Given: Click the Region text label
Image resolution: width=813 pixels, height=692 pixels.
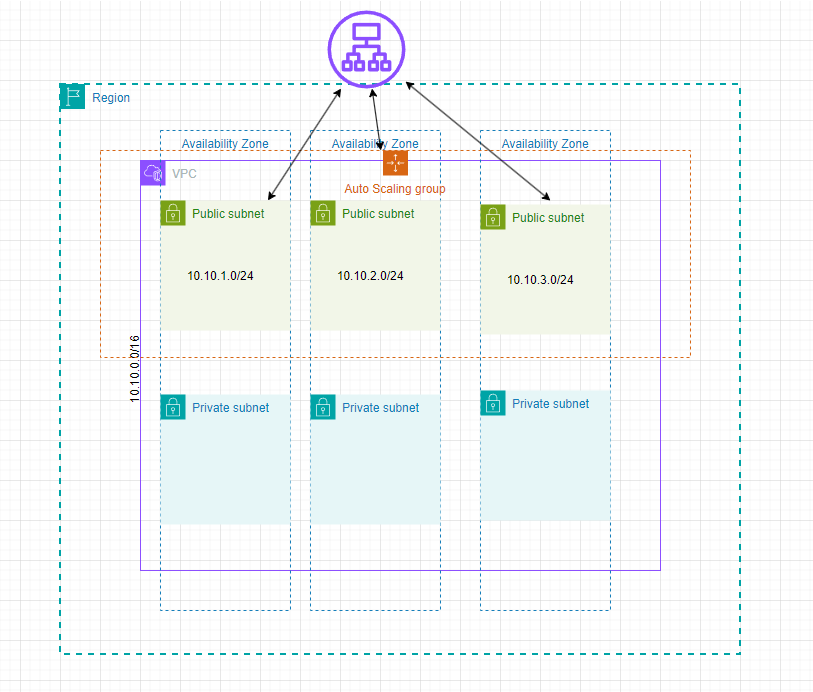Looking at the screenshot, I should point(110,97).
